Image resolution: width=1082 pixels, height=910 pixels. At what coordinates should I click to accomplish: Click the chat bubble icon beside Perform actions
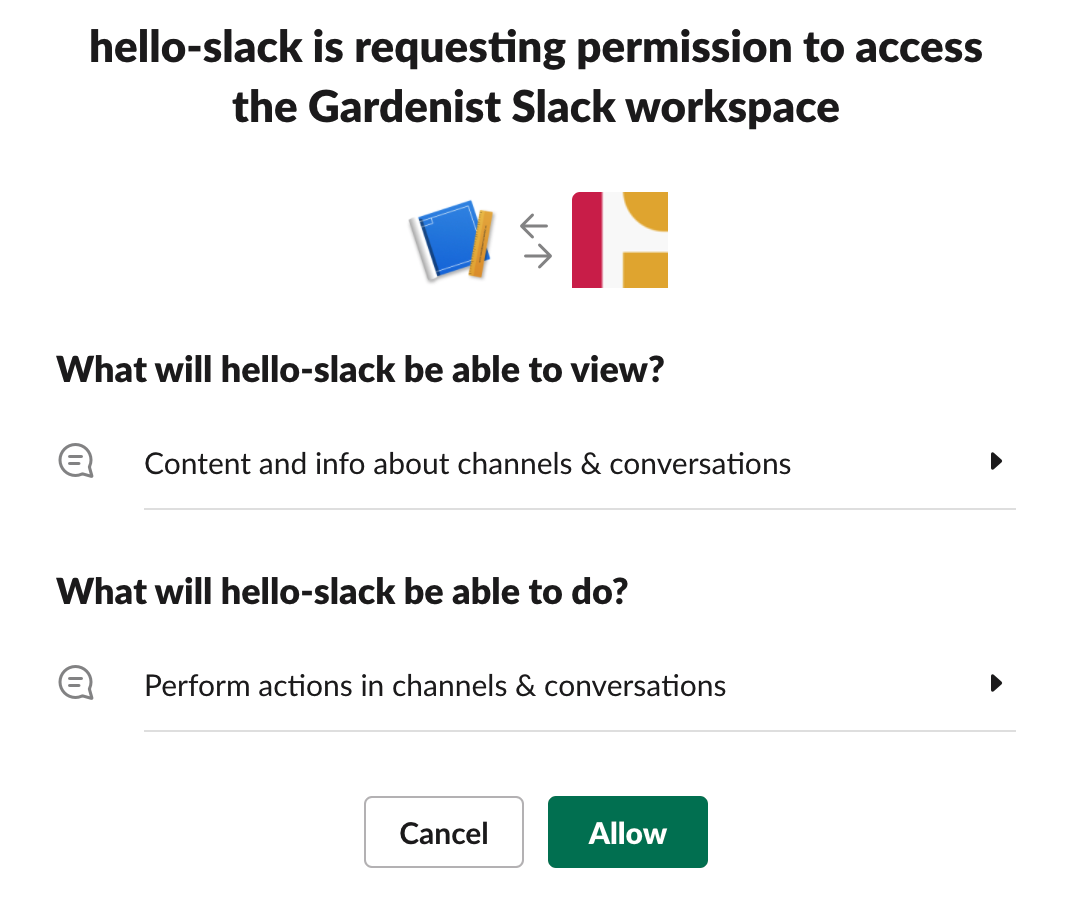76,683
